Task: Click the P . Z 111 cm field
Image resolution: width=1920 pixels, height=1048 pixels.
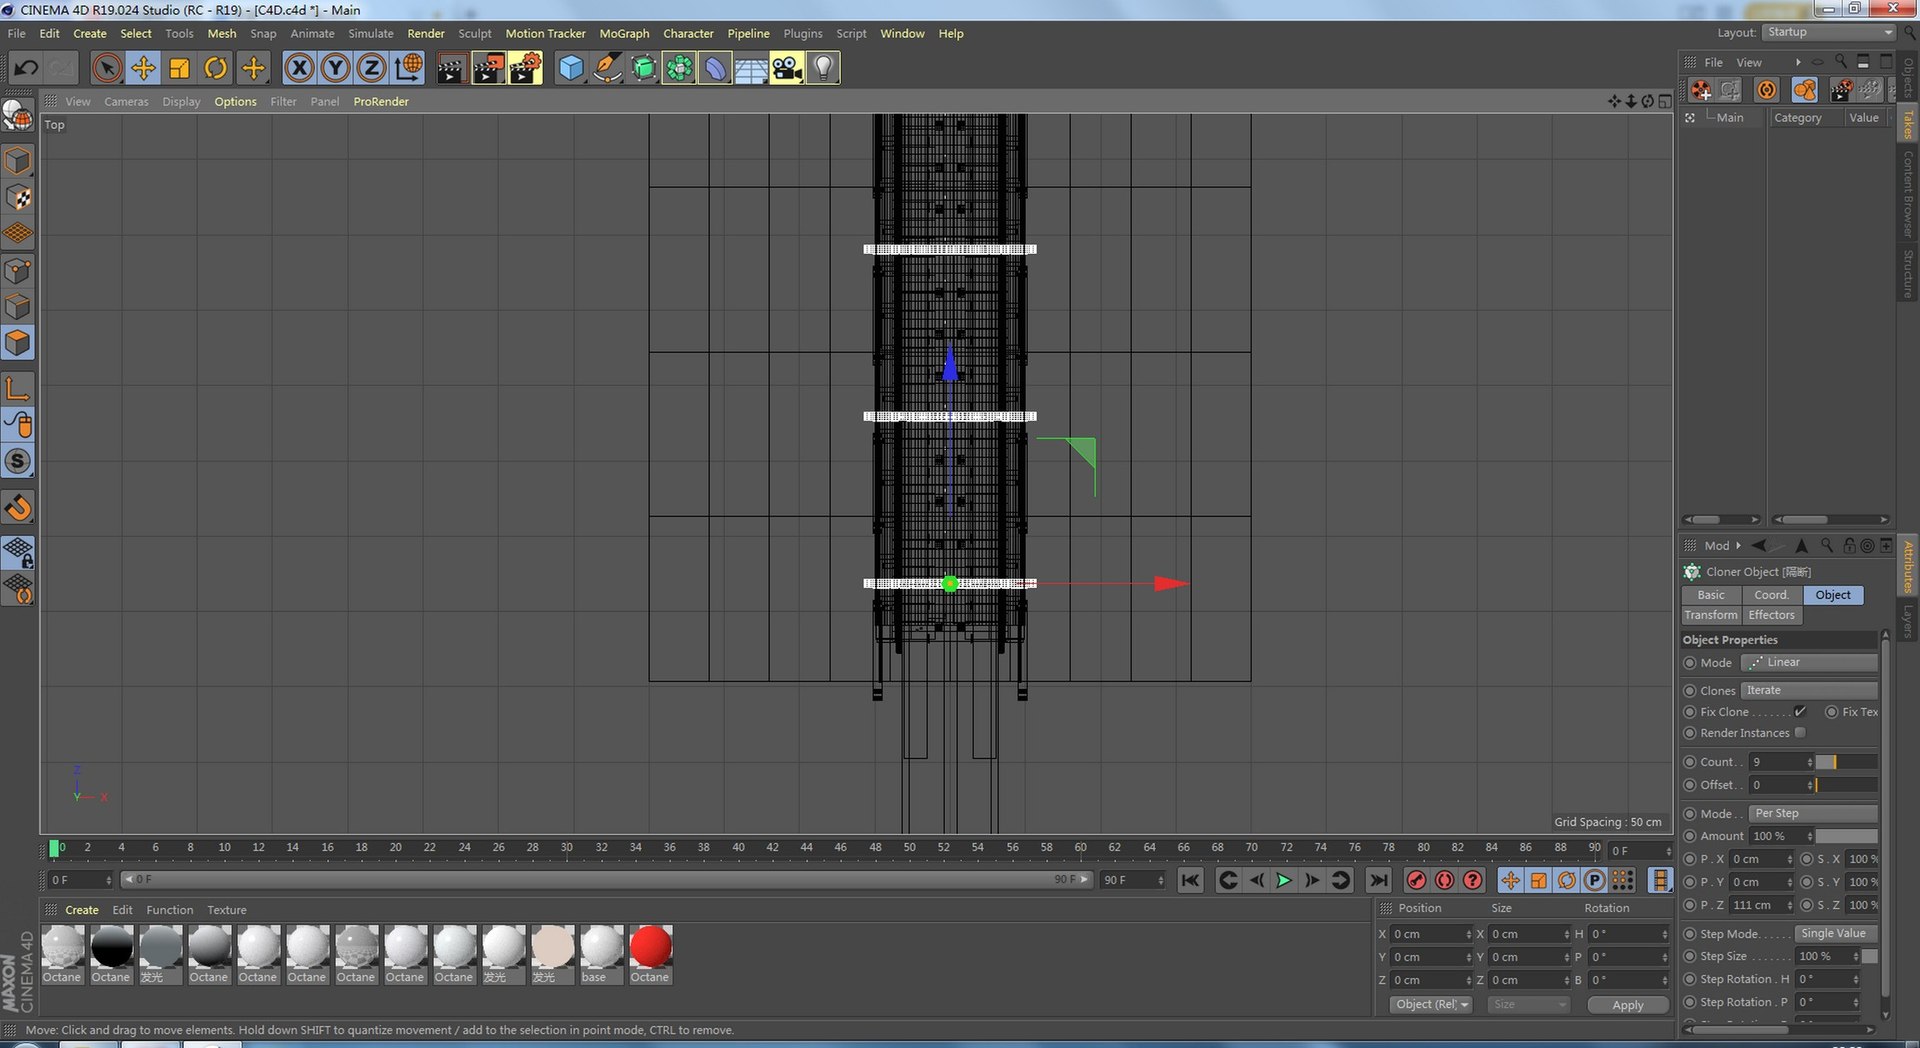Action: pyautogui.click(x=1761, y=905)
